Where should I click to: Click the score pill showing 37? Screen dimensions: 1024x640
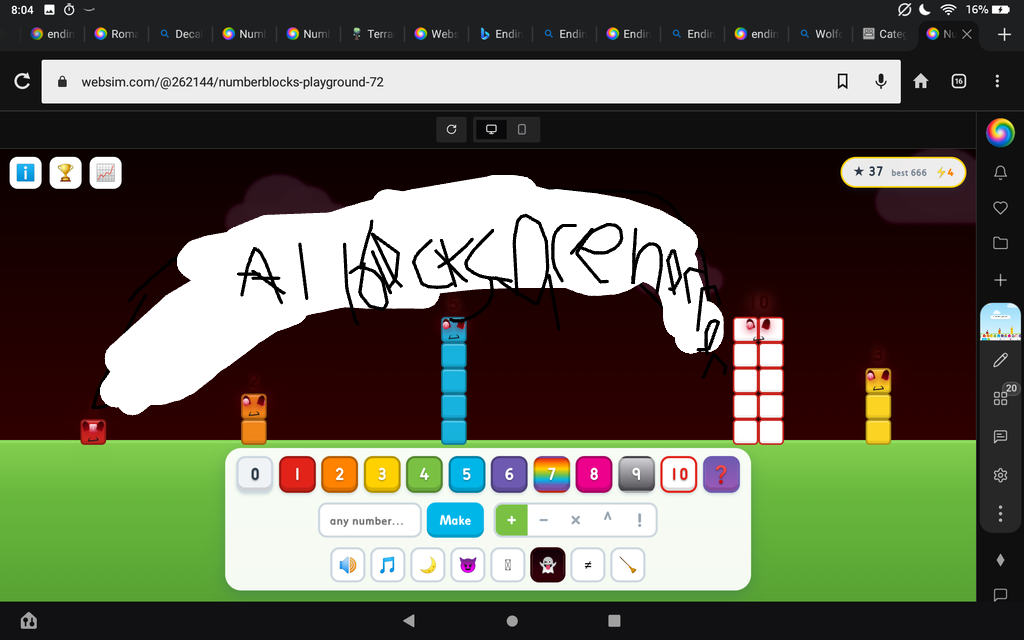(903, 172)
